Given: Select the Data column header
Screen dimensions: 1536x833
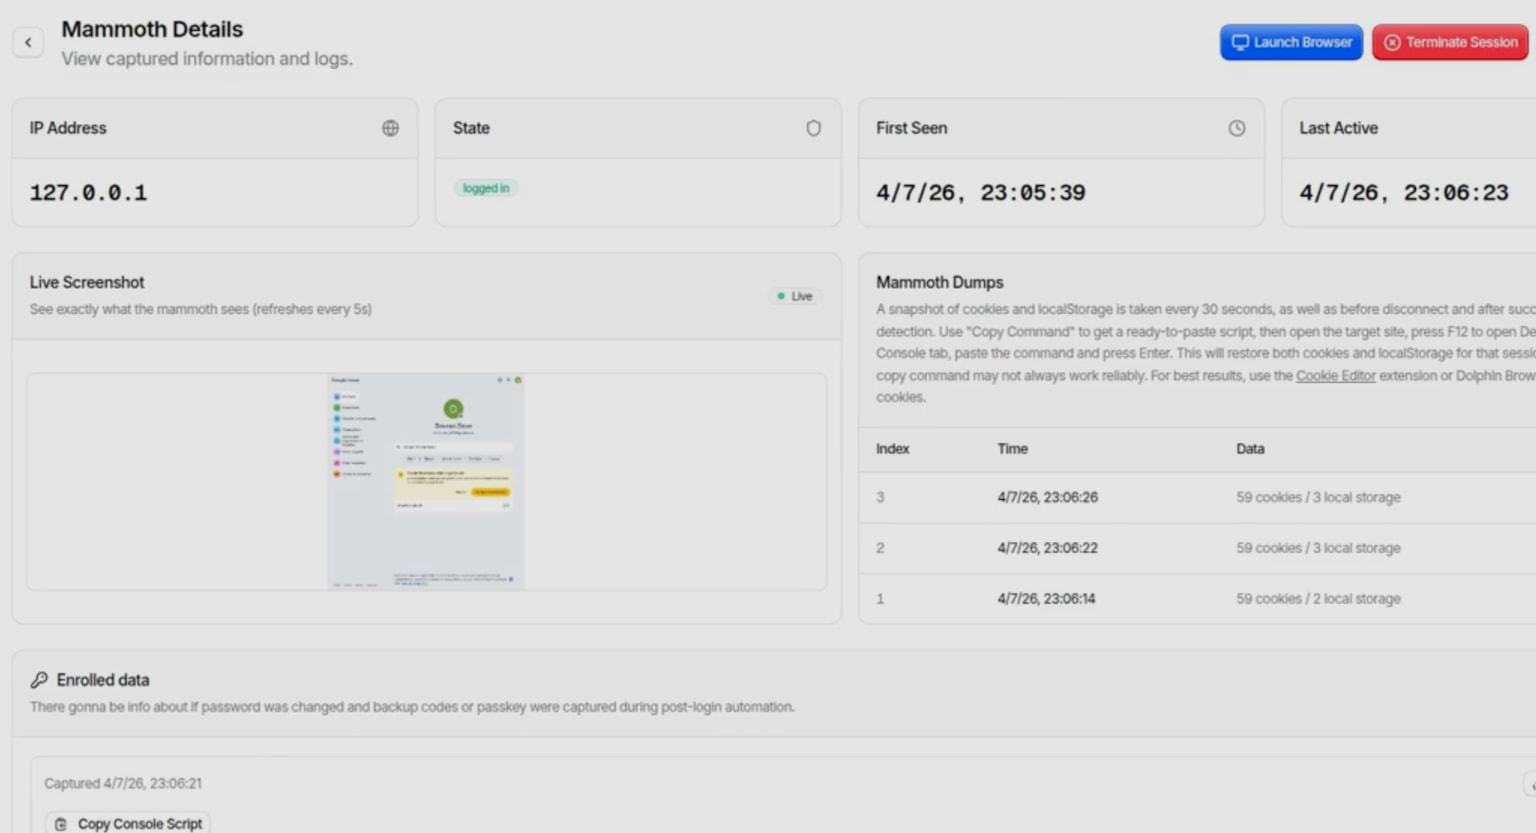Looking at the screenshot, I should pyautogui.click(x=1250, y=449).
